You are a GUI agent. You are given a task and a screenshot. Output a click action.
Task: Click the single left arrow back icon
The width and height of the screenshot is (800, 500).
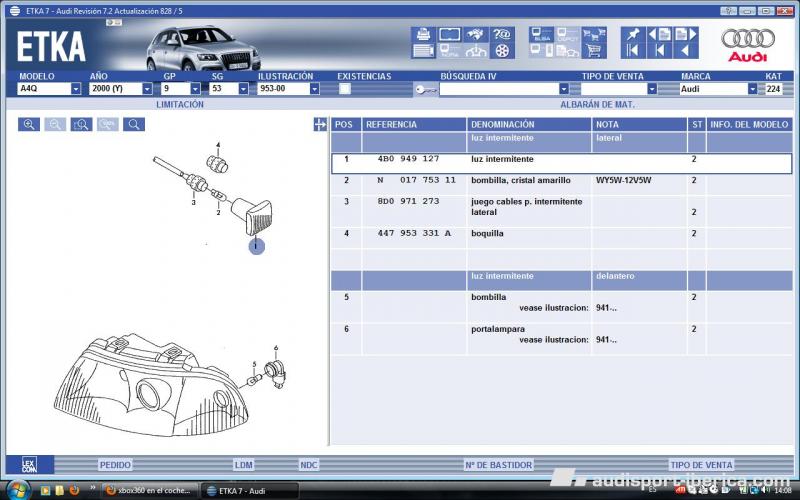point(686,51)
